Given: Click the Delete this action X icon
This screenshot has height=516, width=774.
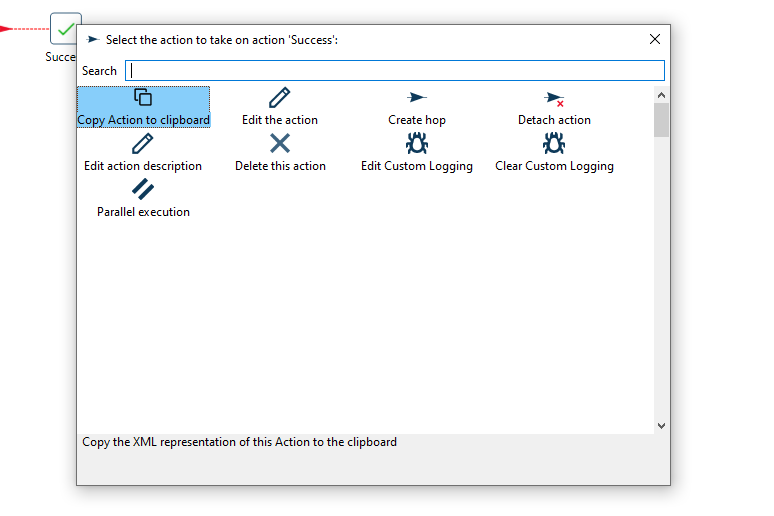Looking at the screenshot, I should pyautogui.click(x=280, y=144).
